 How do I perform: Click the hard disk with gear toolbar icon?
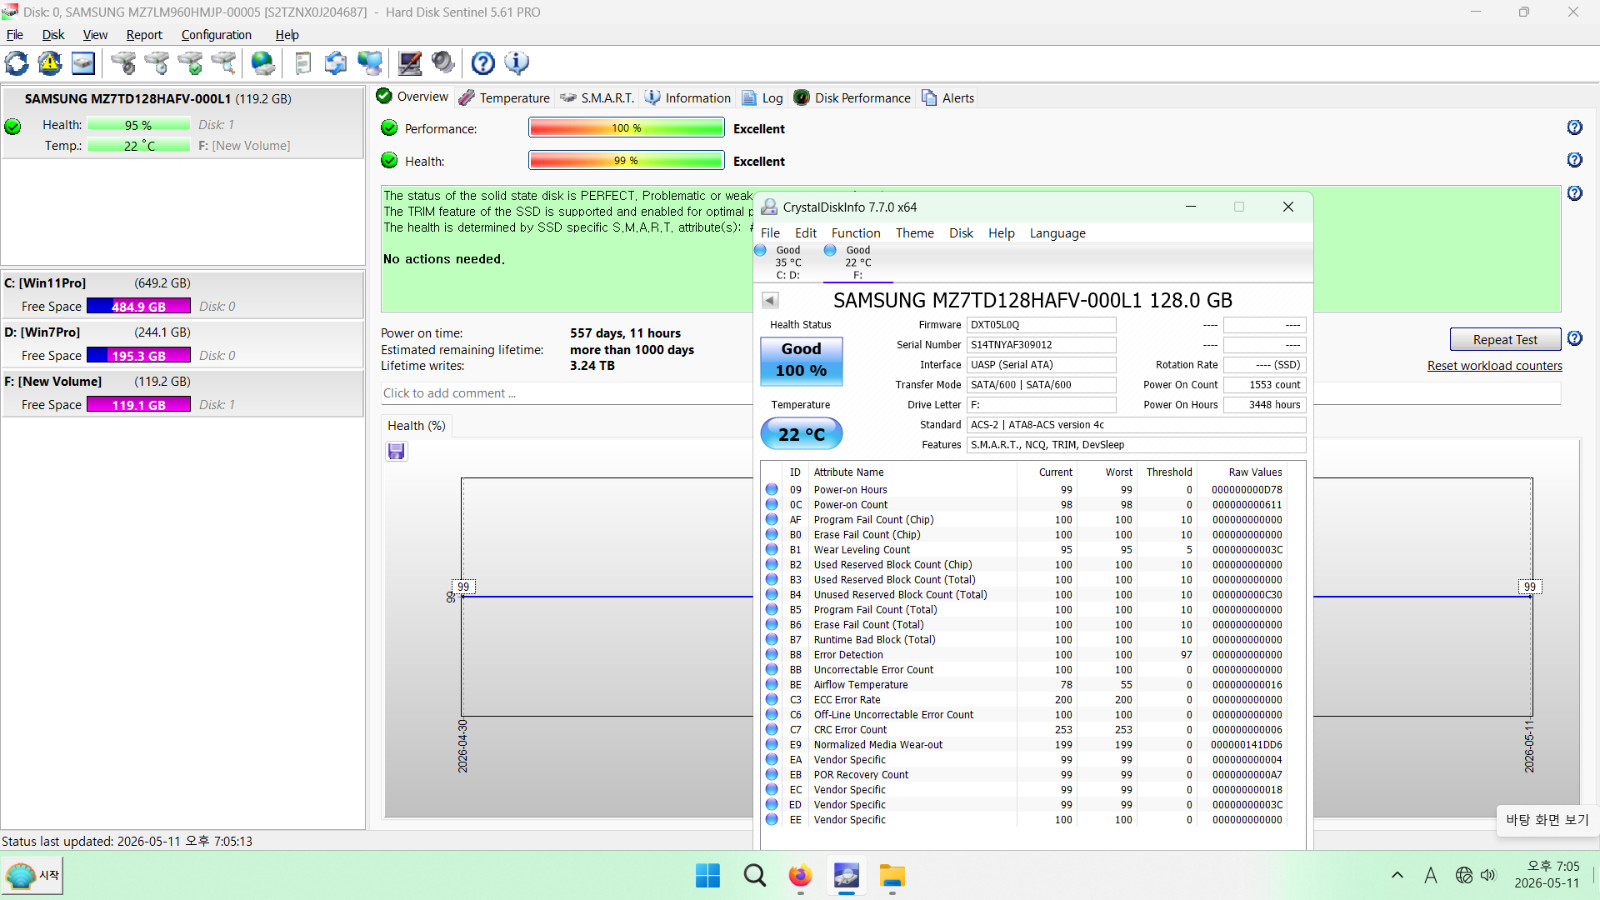124,63
